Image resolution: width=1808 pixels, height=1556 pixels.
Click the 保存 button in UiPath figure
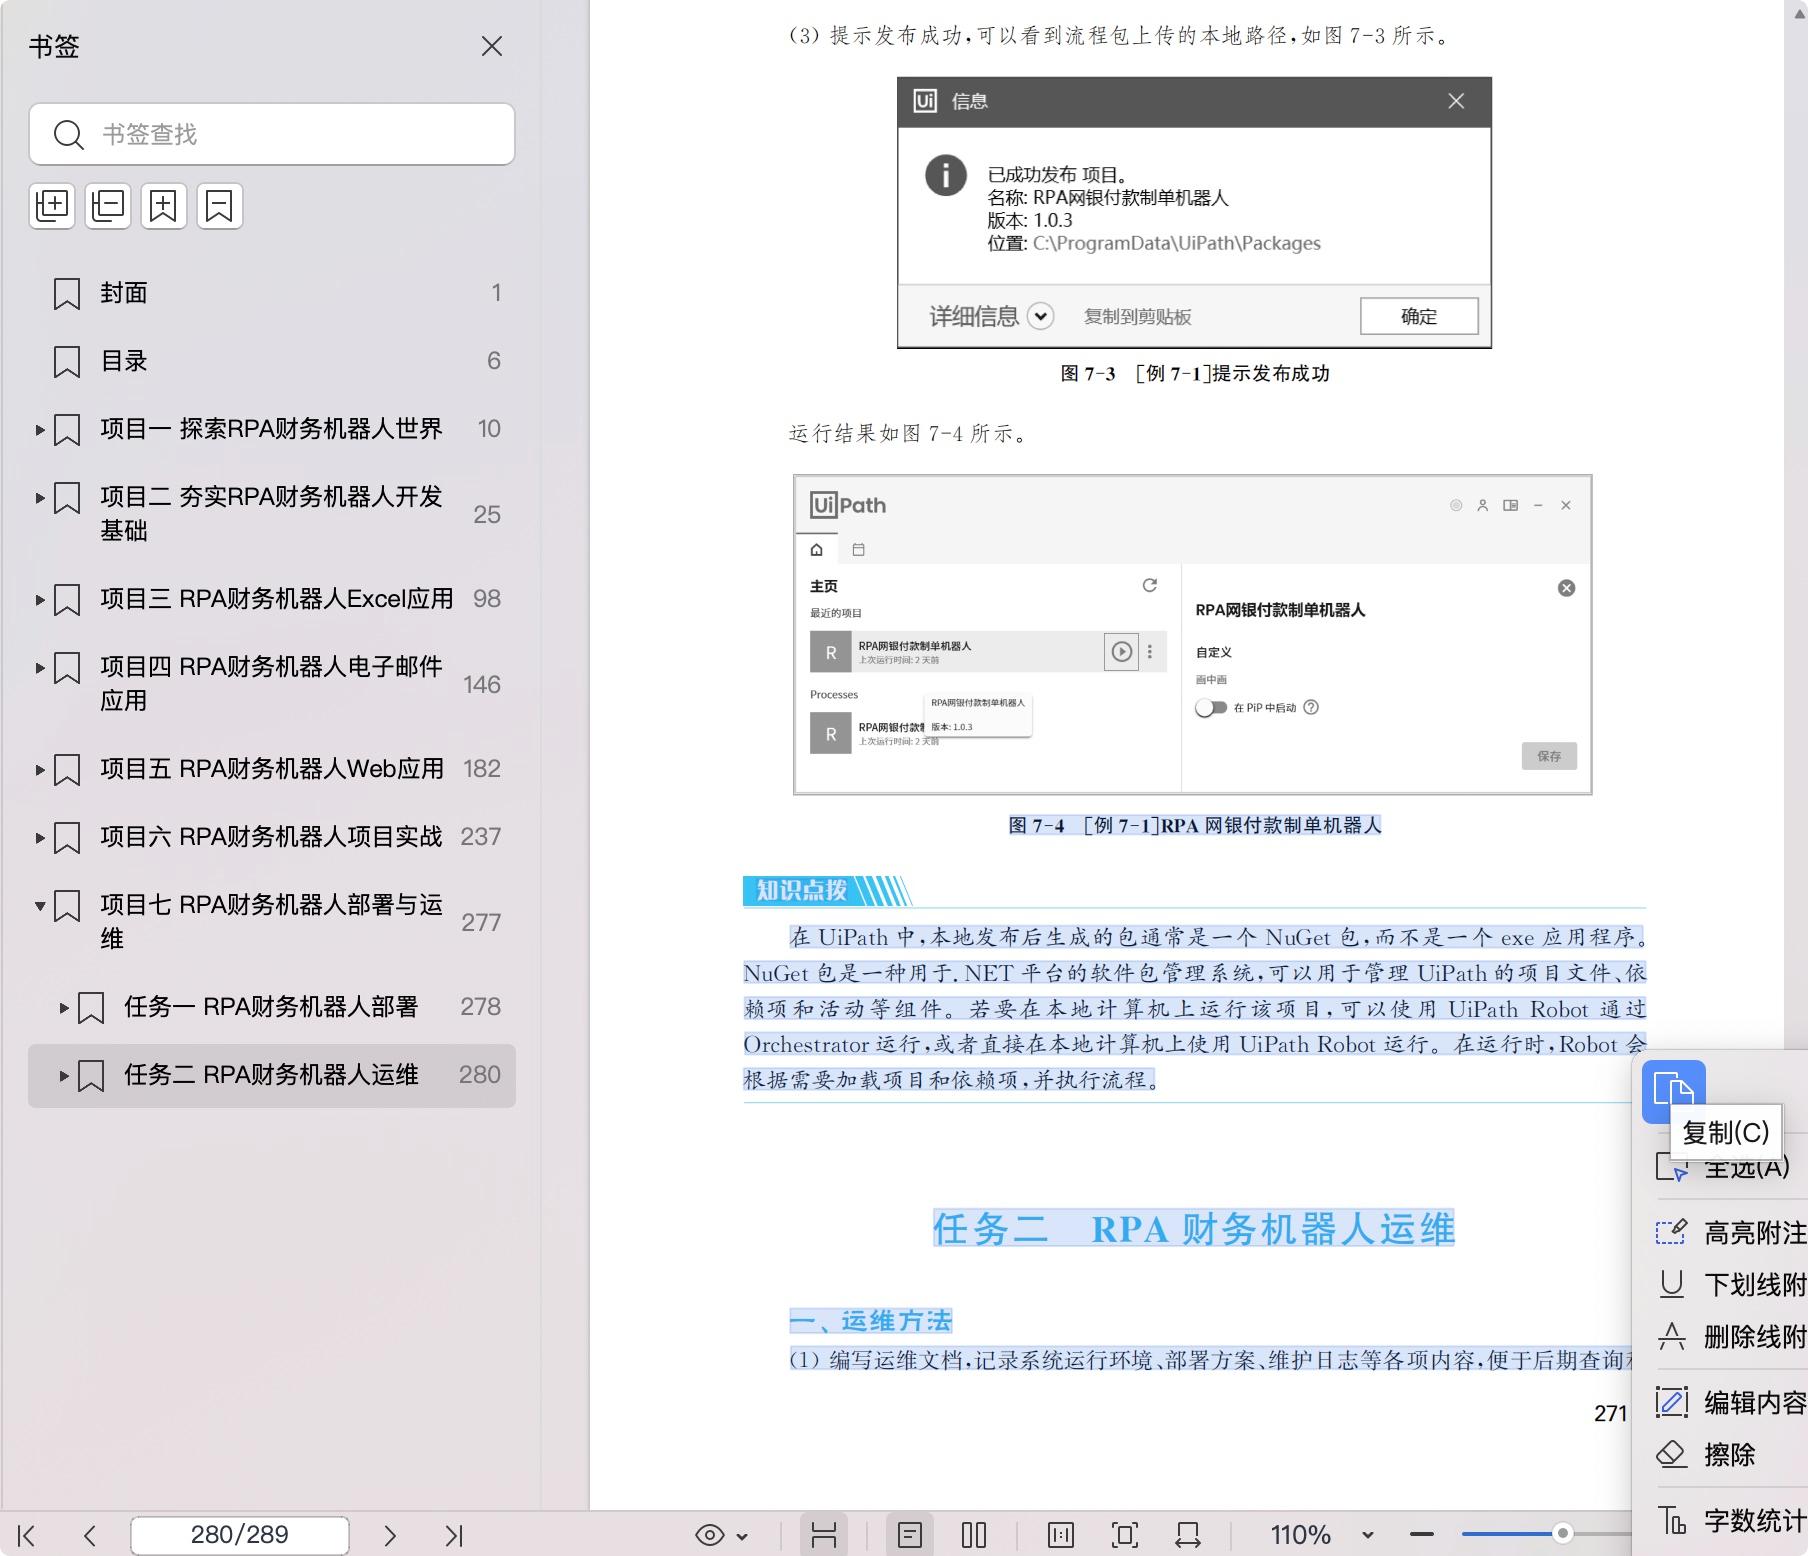pyautogui.click(x=1549, y=756)
